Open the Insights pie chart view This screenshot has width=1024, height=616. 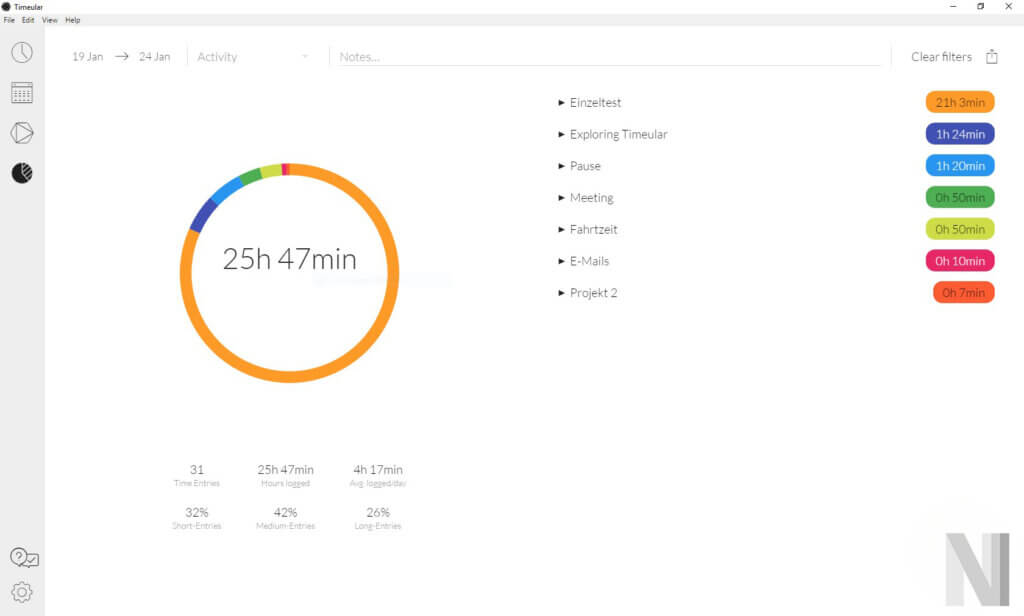[22, 172]
